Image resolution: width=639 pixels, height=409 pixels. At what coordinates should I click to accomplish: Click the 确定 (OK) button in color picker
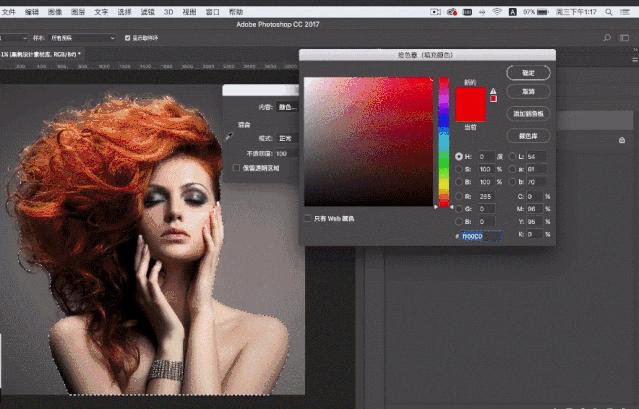click(x=528, y=73)
